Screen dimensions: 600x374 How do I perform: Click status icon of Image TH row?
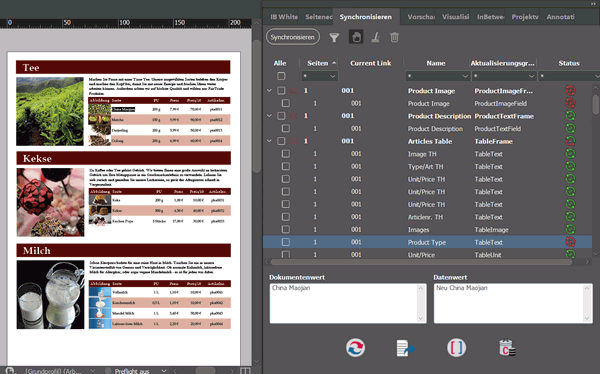(x=570, y=154)
